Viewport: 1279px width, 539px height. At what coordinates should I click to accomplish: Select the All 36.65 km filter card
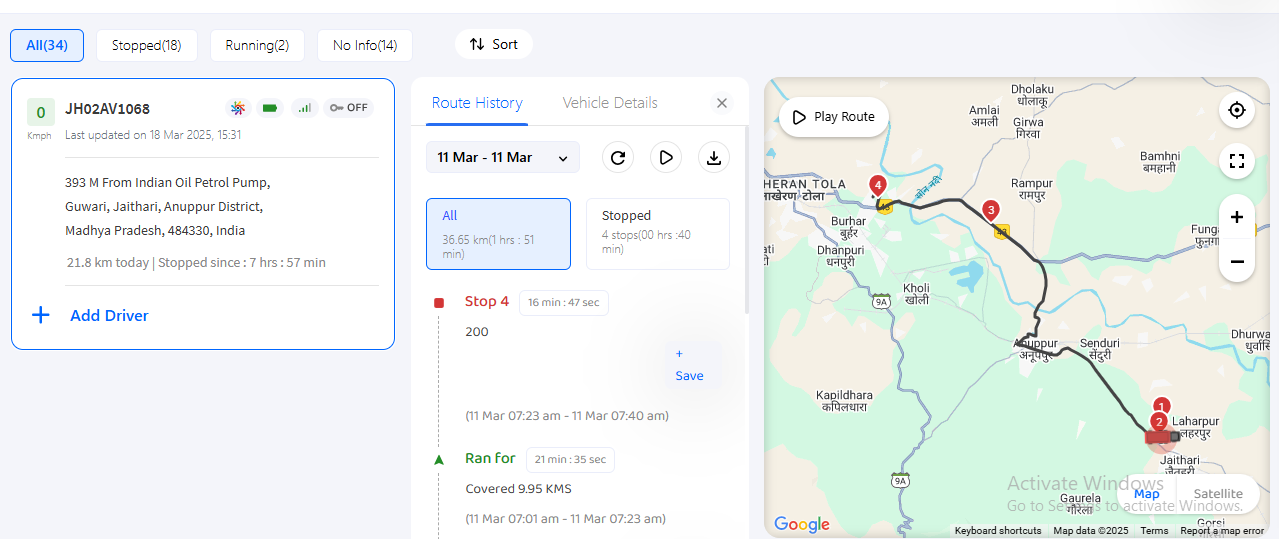[498, 234]
